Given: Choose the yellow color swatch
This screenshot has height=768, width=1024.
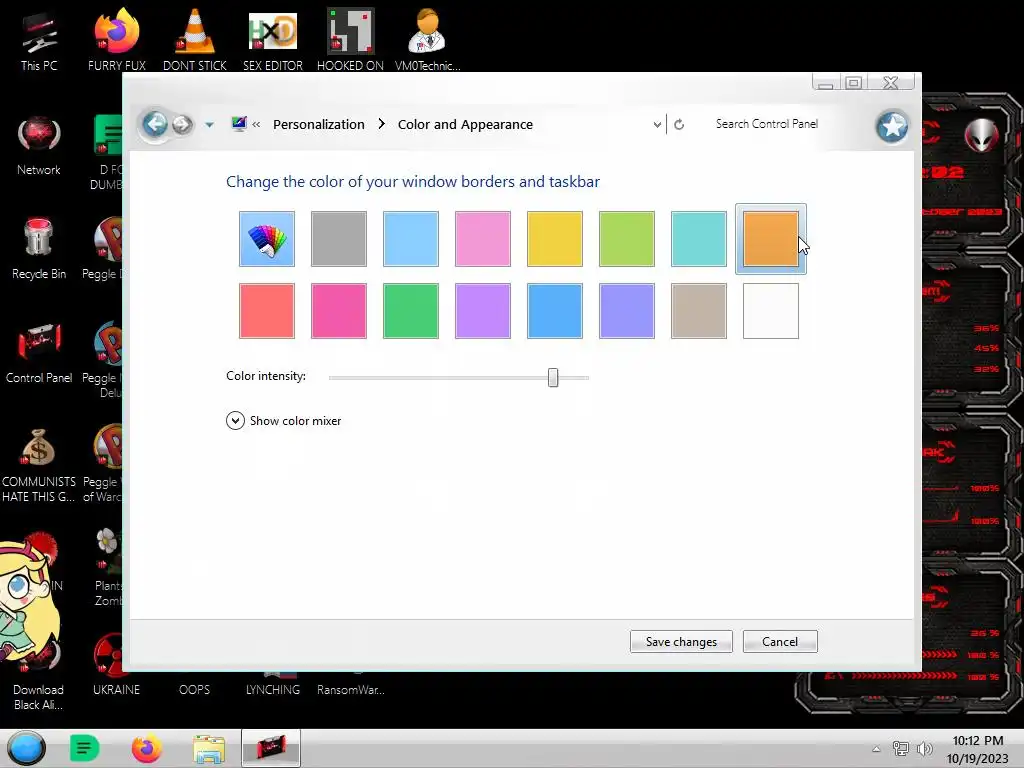Looking at the screenshot, I should click(554, 238).
